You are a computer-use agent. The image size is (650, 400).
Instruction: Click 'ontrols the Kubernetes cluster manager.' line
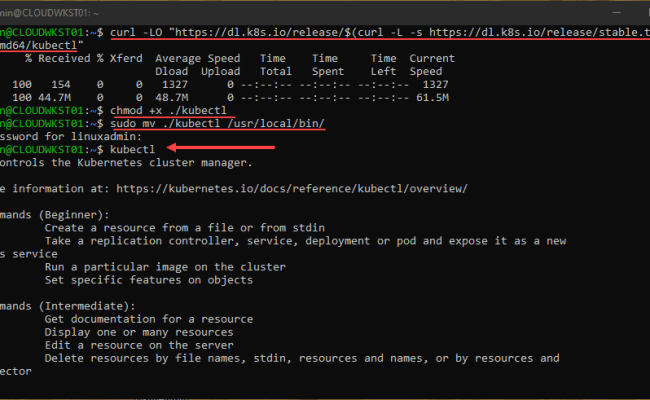(126, 162)
